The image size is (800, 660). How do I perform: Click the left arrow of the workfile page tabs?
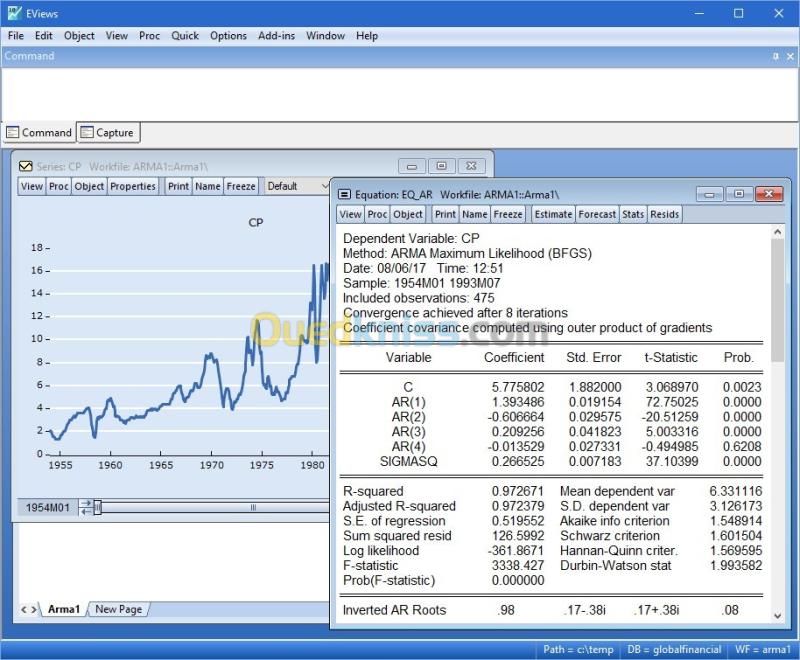pyautogui.click(x=23, y=609)
